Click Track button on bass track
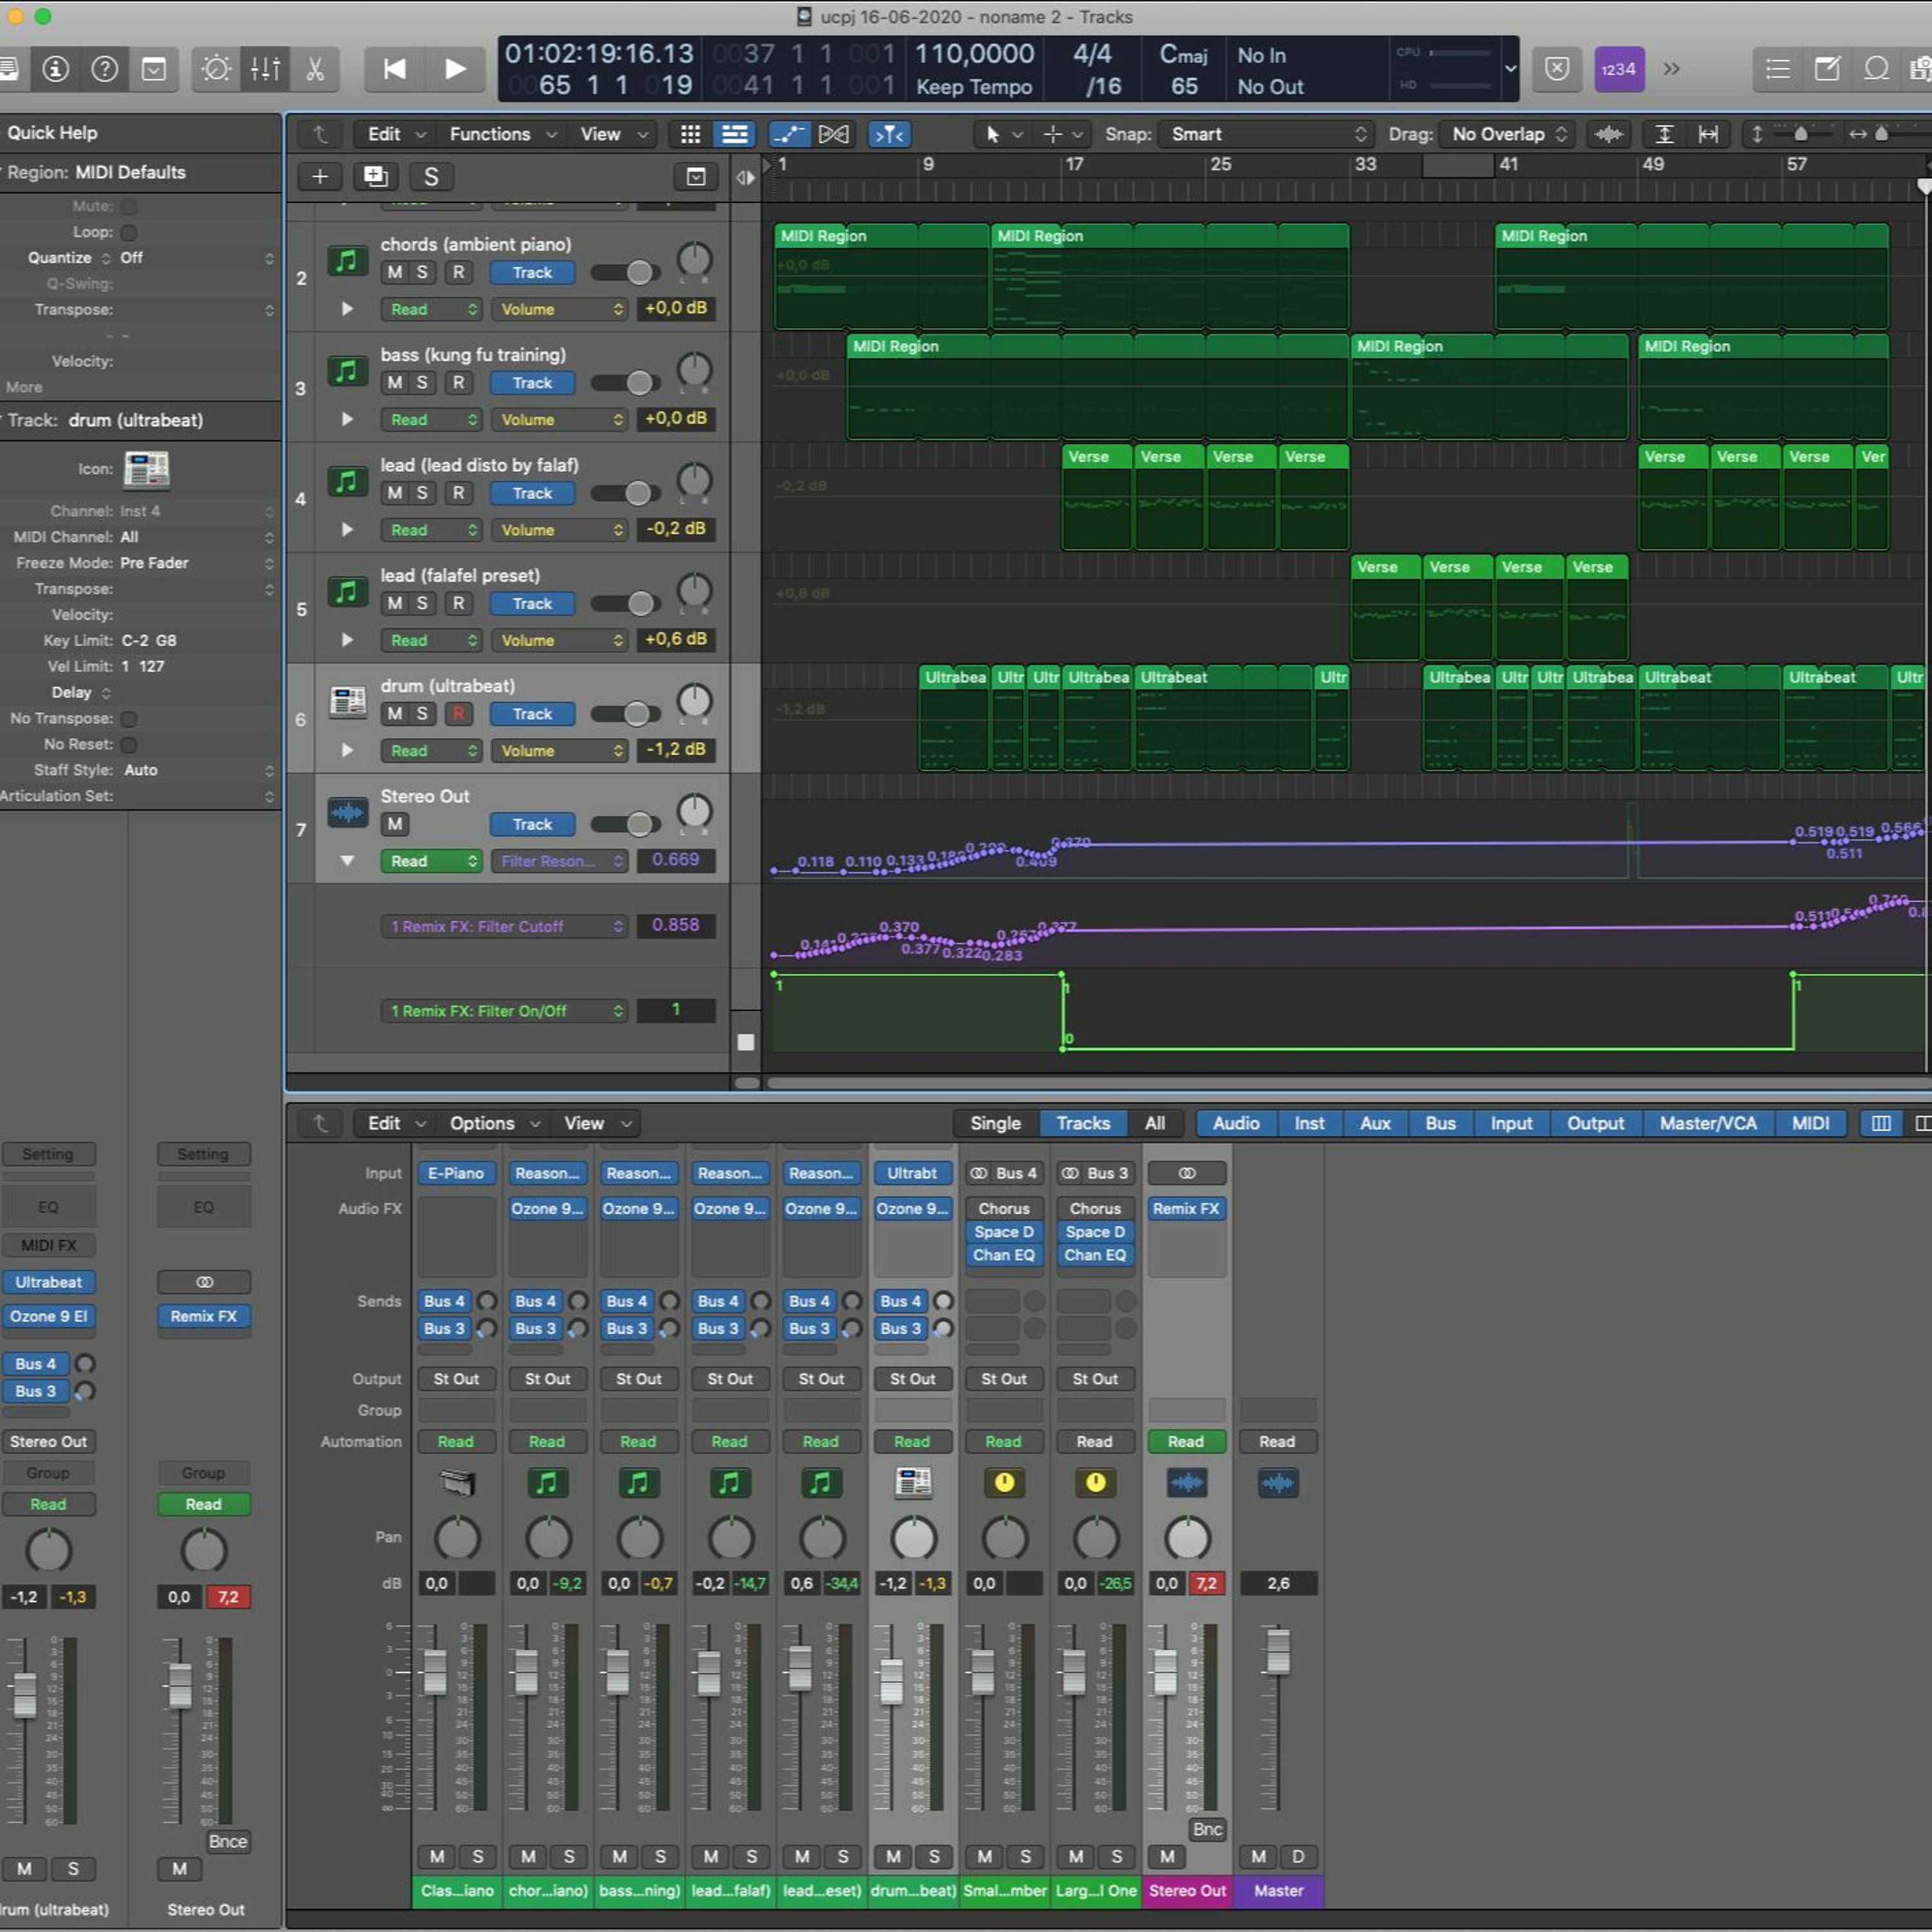This screenshot has height=1932, width=1932. tap(532, 383)
